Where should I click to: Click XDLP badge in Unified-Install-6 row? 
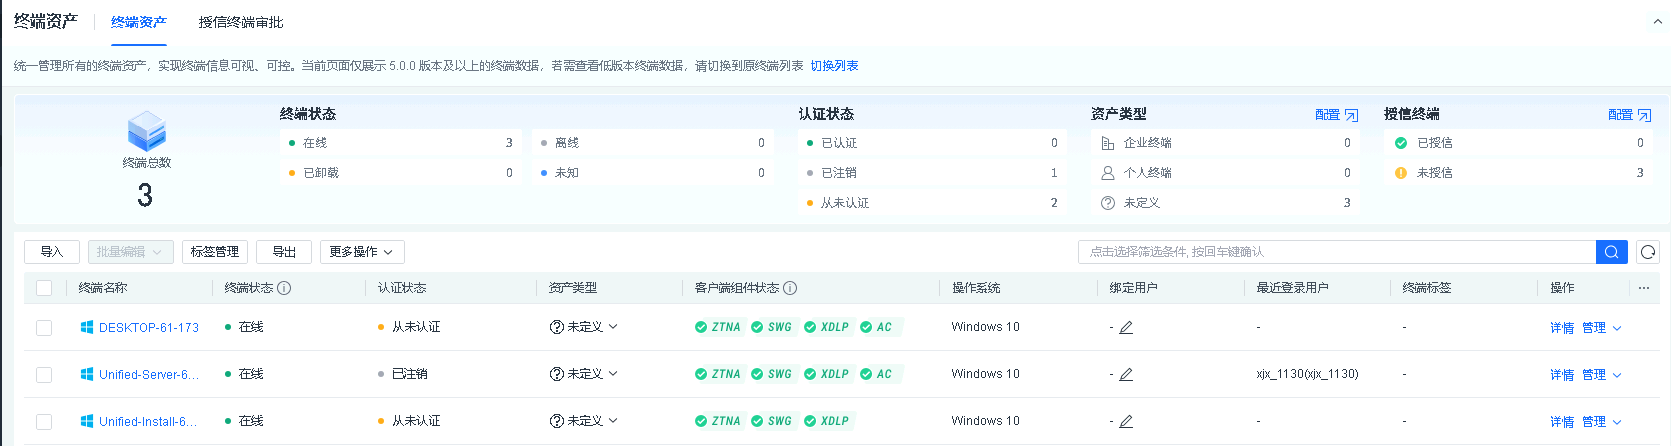pyautogui.click(x=827, y=421)
